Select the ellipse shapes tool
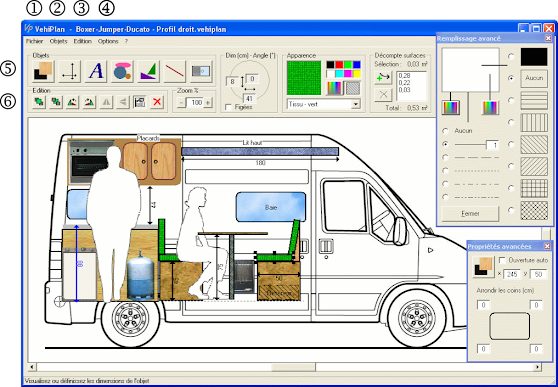 click(122, 71)
